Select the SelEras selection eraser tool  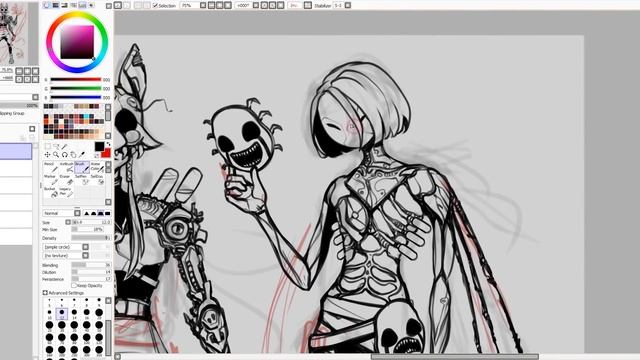pos(98,180)
